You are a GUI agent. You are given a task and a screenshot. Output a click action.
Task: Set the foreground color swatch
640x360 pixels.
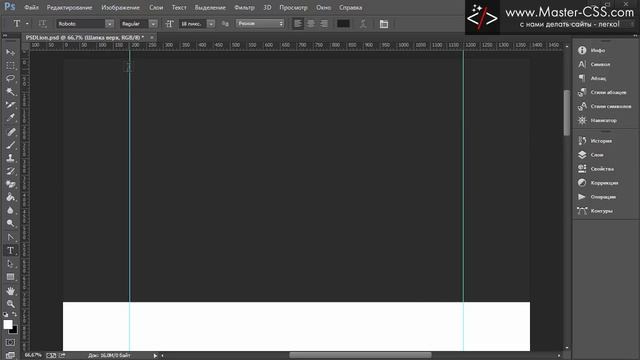pos(7,324)
